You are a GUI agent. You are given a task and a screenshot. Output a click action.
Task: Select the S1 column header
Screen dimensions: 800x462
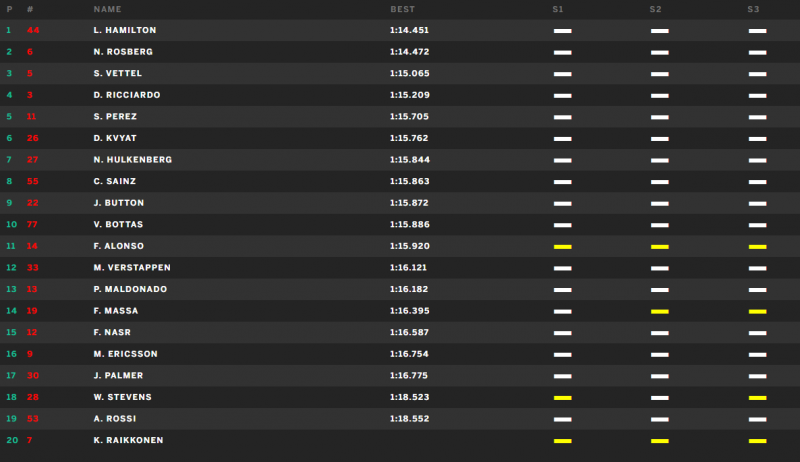click(558, 9)
